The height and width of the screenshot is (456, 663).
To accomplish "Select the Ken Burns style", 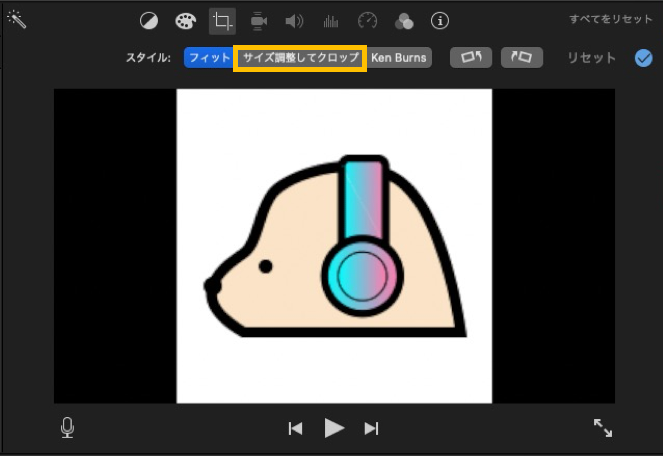I will [399, 58].
